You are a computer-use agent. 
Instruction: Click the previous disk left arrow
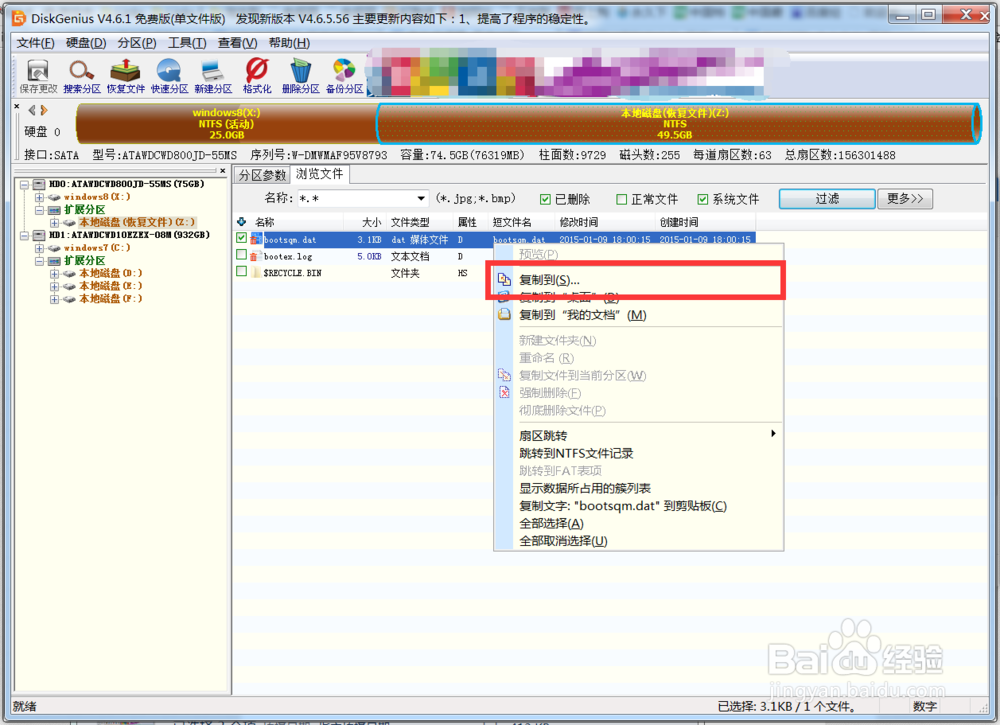click(x=31, y=110)
